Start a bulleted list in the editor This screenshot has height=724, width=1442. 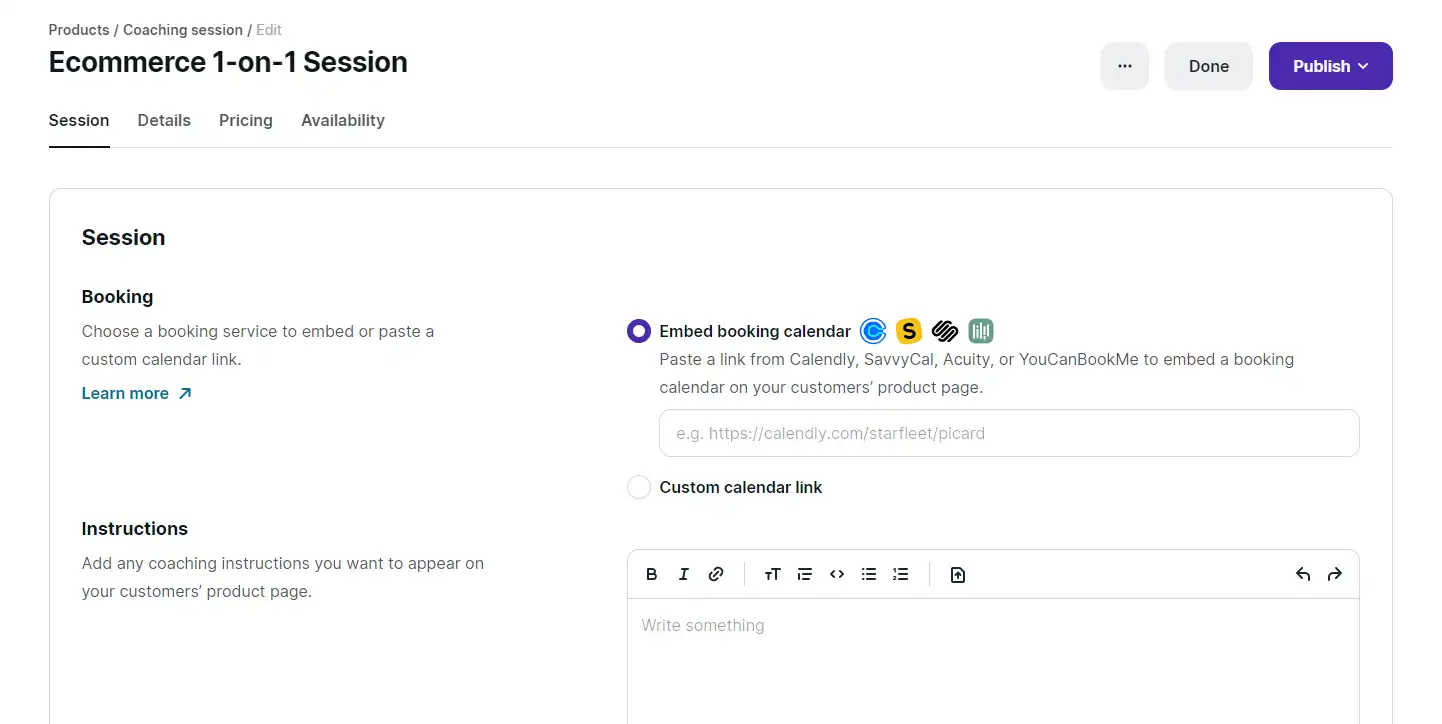point(869,574)
